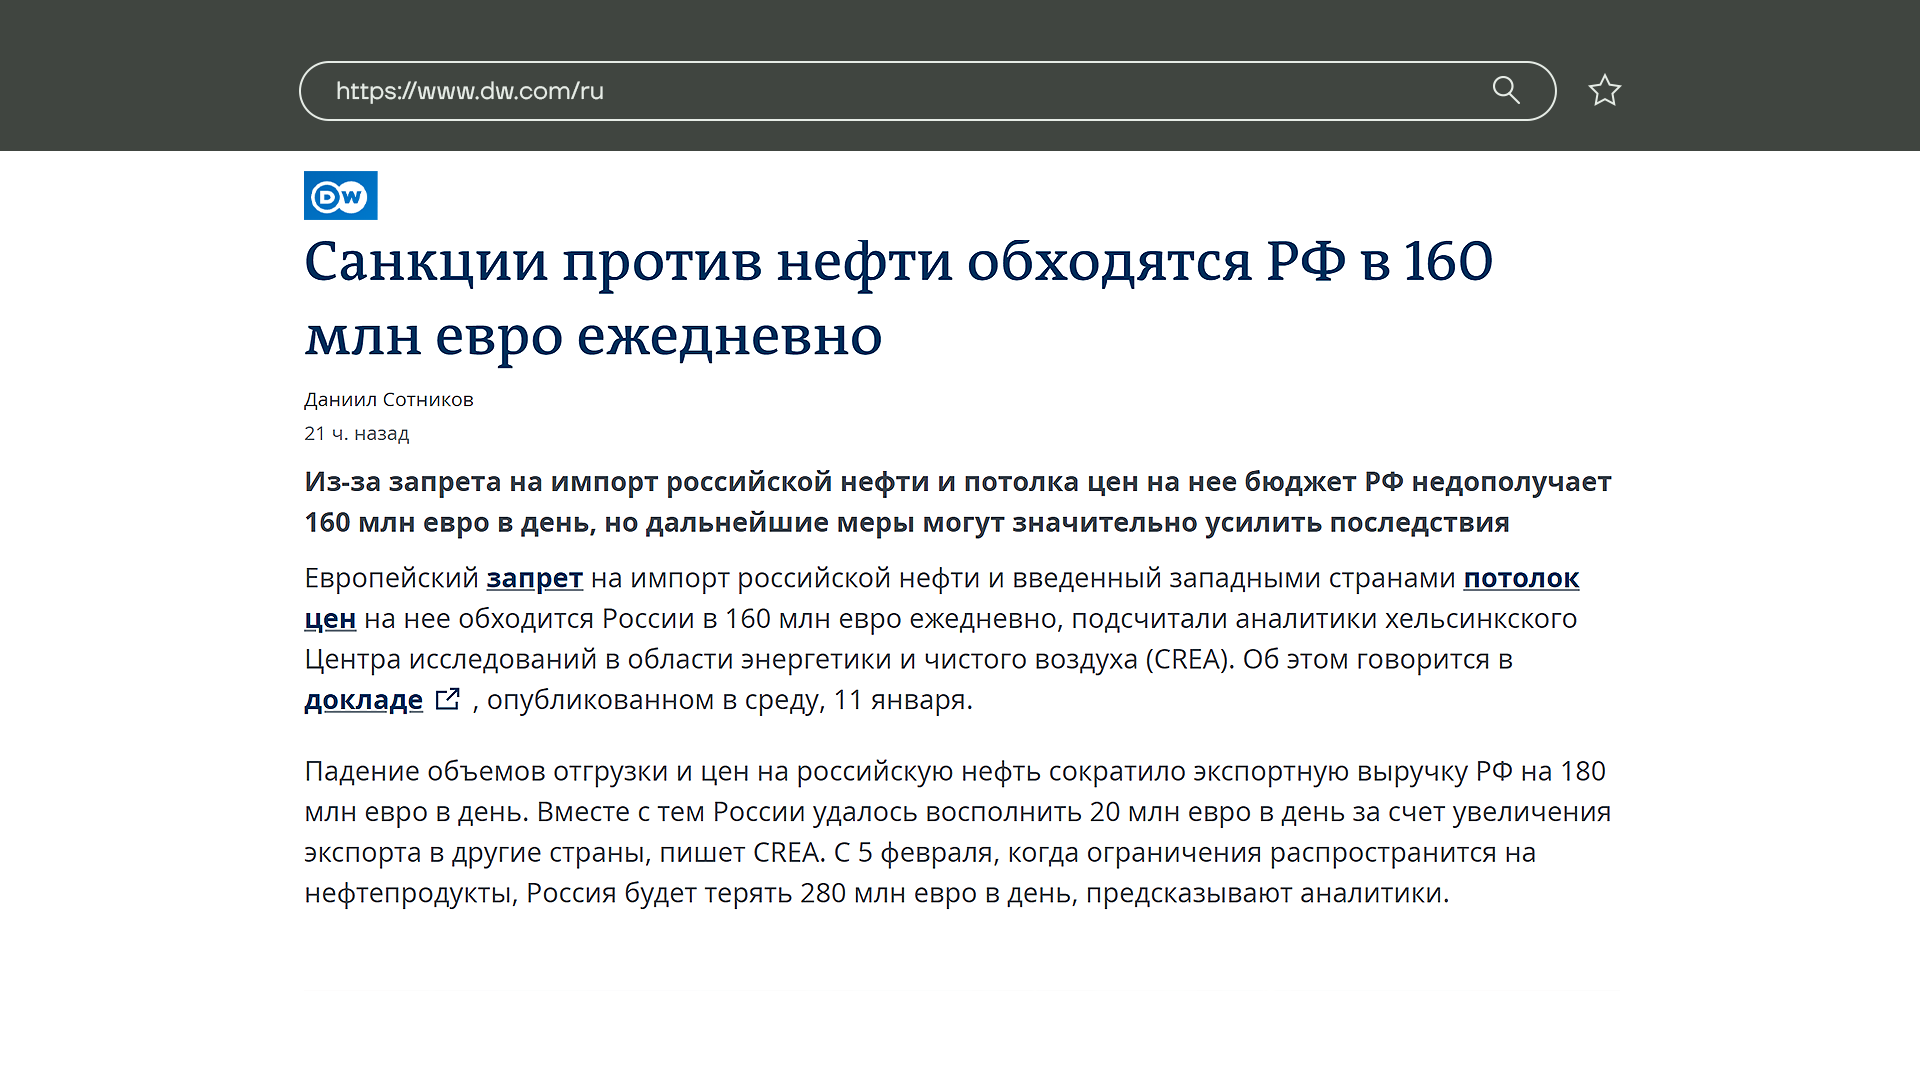The image size is (1920, 1080).
Task: Bookmark the page with the star icon
Action: pos(1604,91)
